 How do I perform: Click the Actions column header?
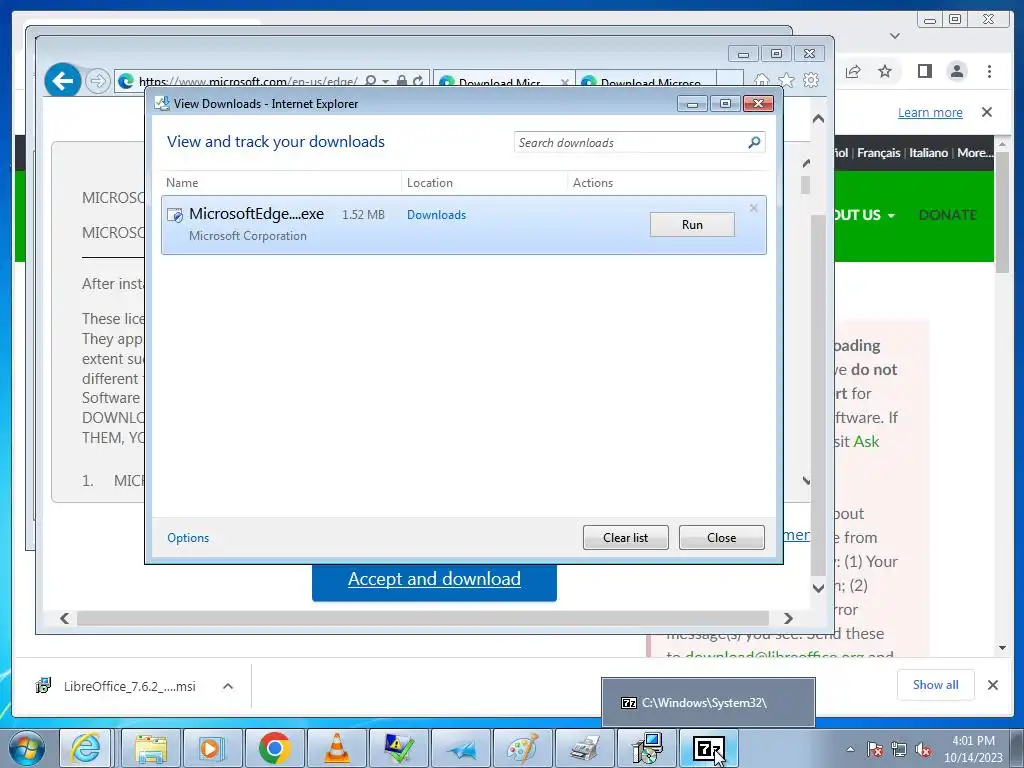tap(593, 183)
